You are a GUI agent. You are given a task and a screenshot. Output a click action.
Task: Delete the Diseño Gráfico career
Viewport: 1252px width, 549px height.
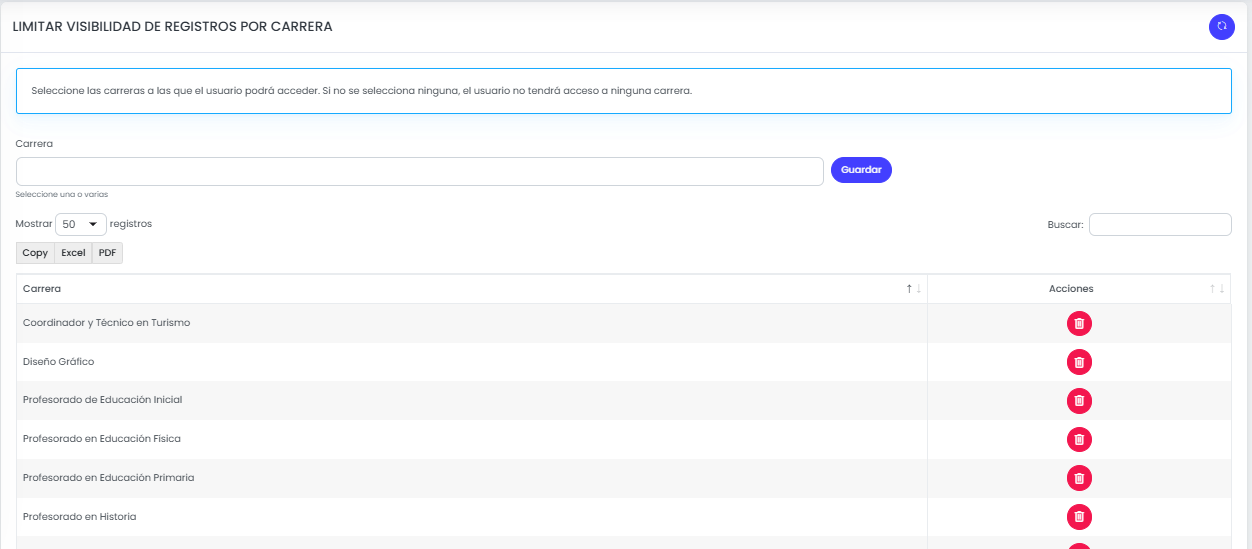[1079, 362]
